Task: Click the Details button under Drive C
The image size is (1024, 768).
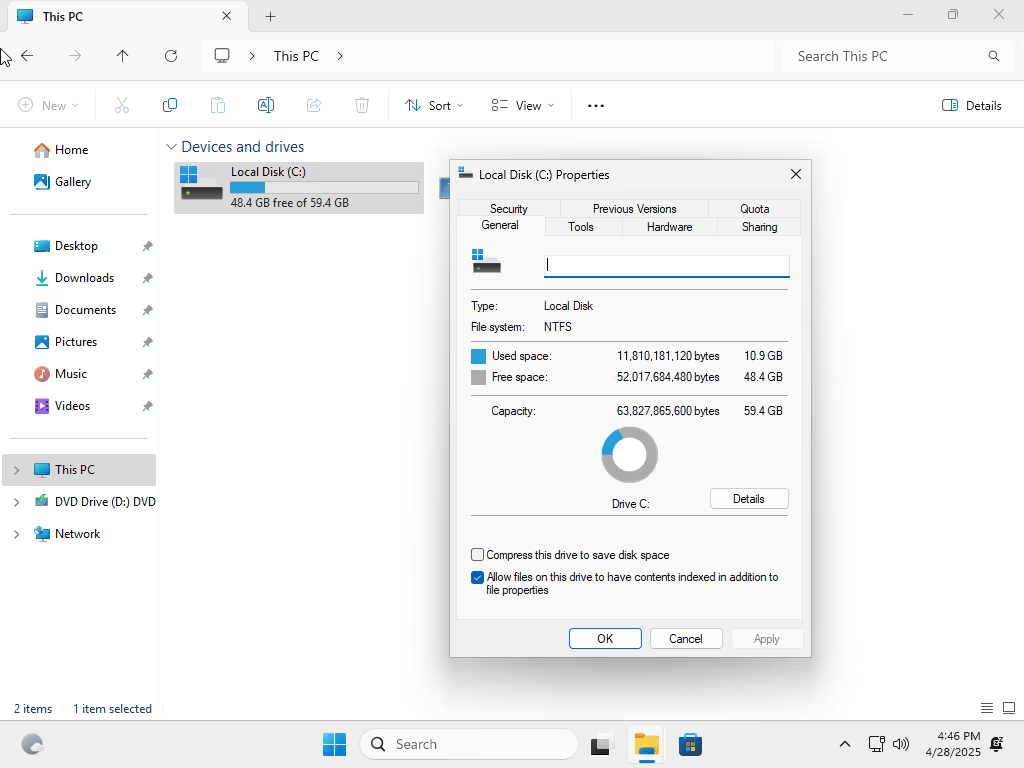Action: click(x=749, y=499)
